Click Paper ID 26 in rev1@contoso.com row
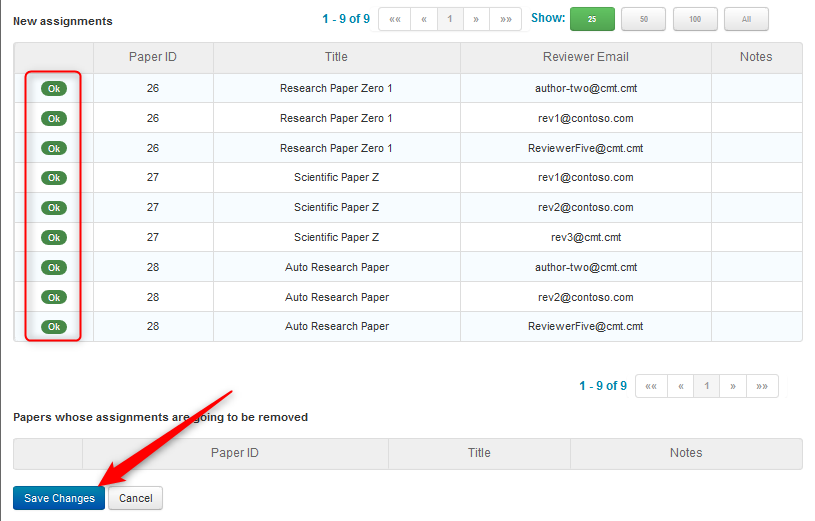 [153, 119]
